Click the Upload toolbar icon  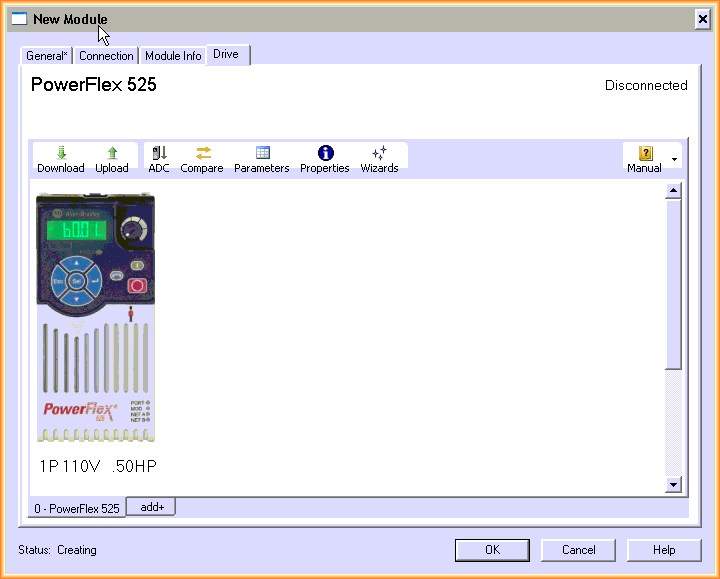pos(112,154)
